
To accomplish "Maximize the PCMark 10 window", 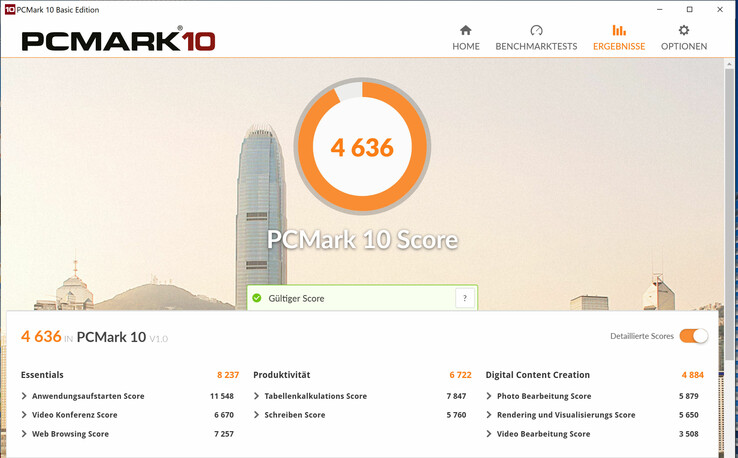I will [690, 9].
